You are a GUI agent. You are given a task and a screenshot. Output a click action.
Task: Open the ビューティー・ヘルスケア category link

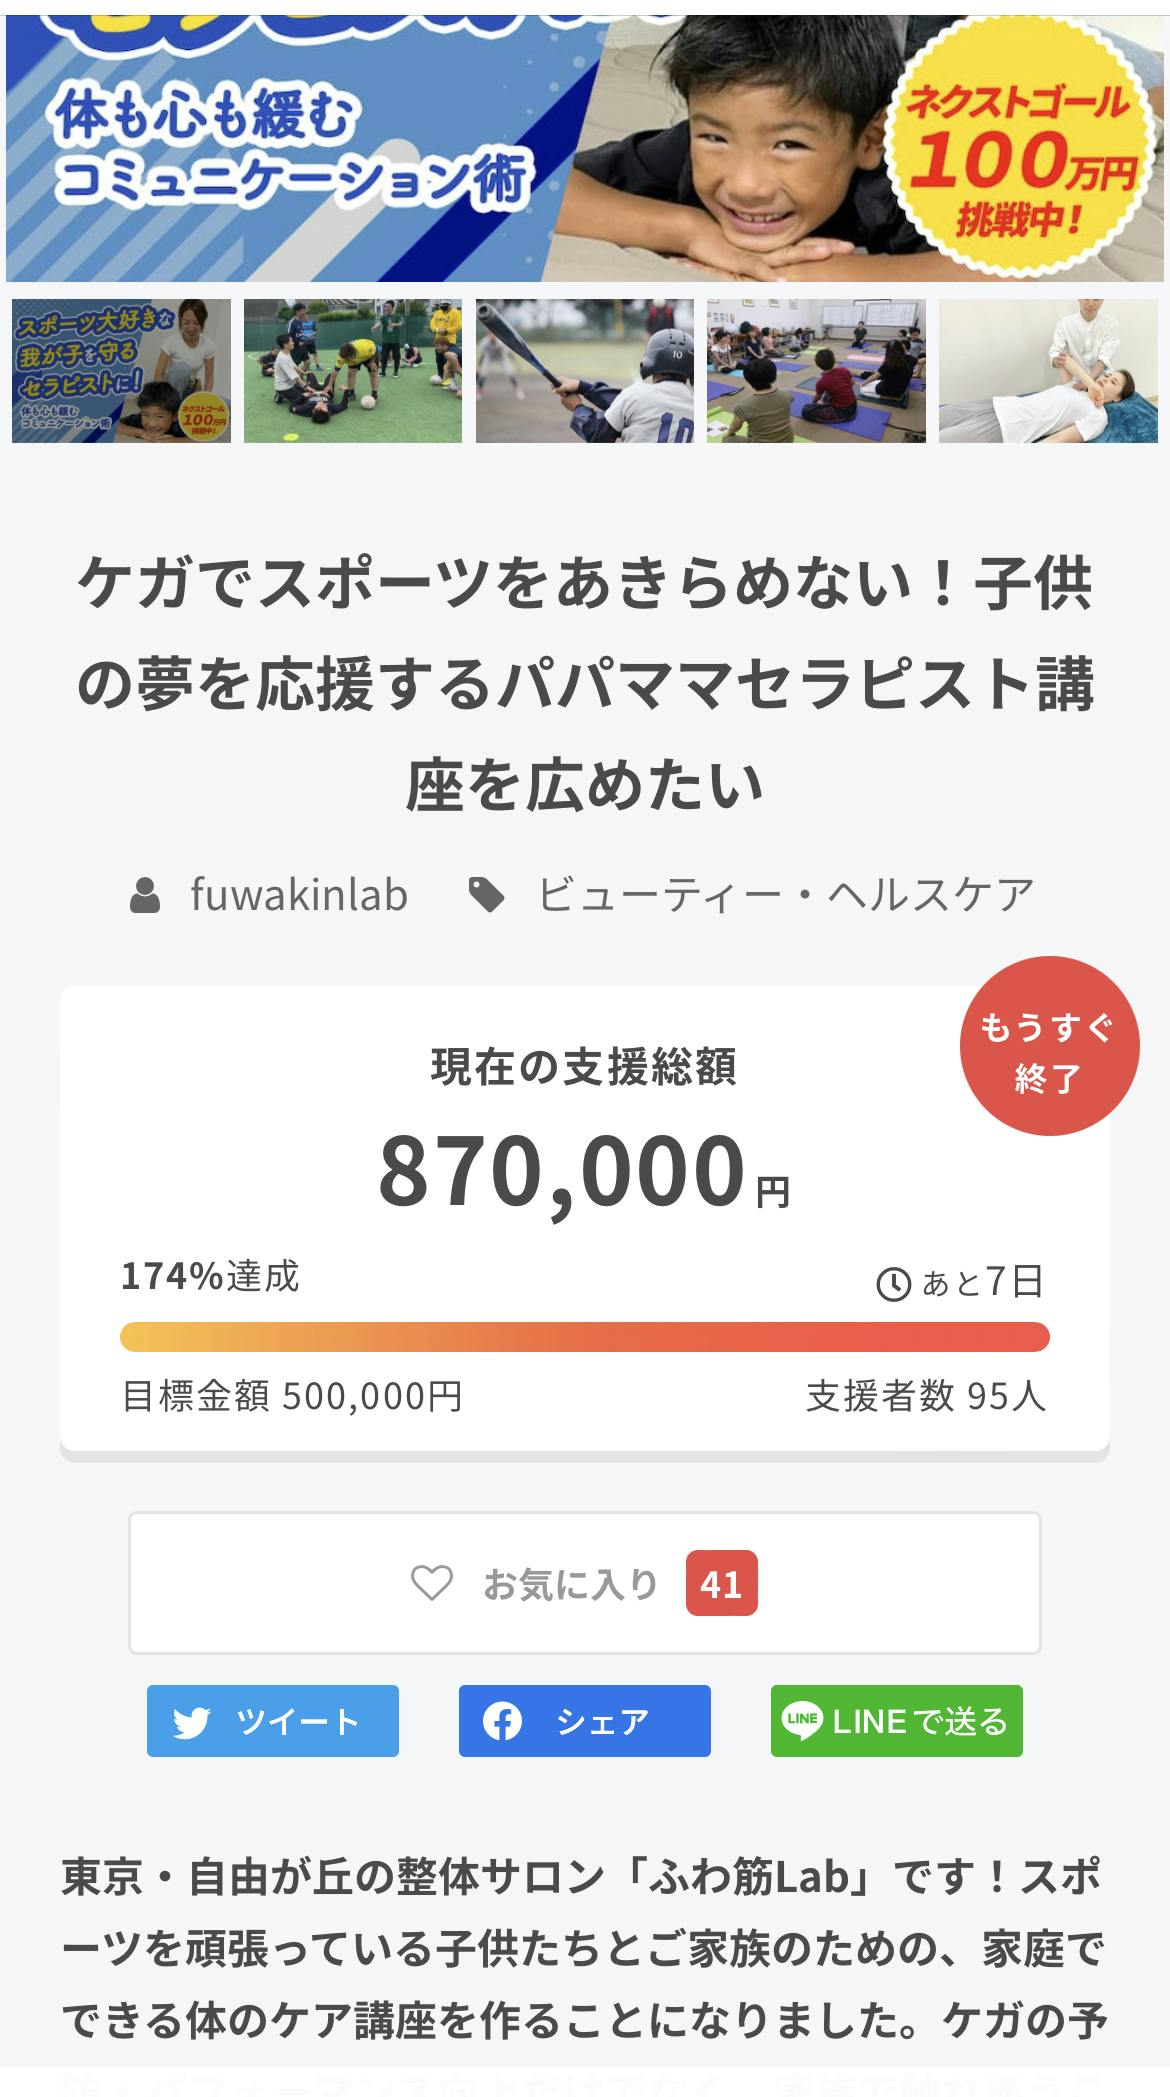(x=785, y=895)
